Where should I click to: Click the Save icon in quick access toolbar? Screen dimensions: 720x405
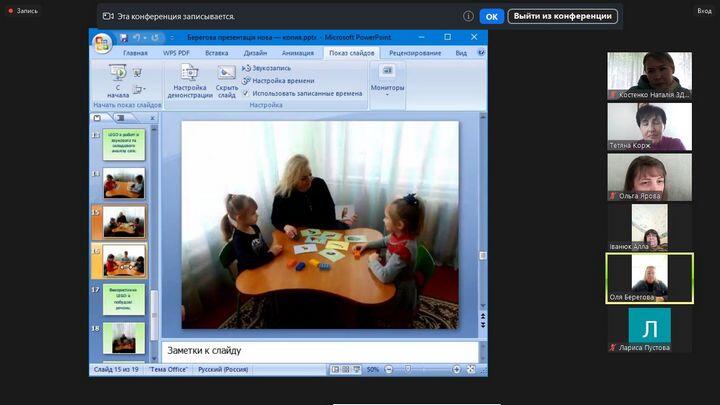[x=123, y=38]
